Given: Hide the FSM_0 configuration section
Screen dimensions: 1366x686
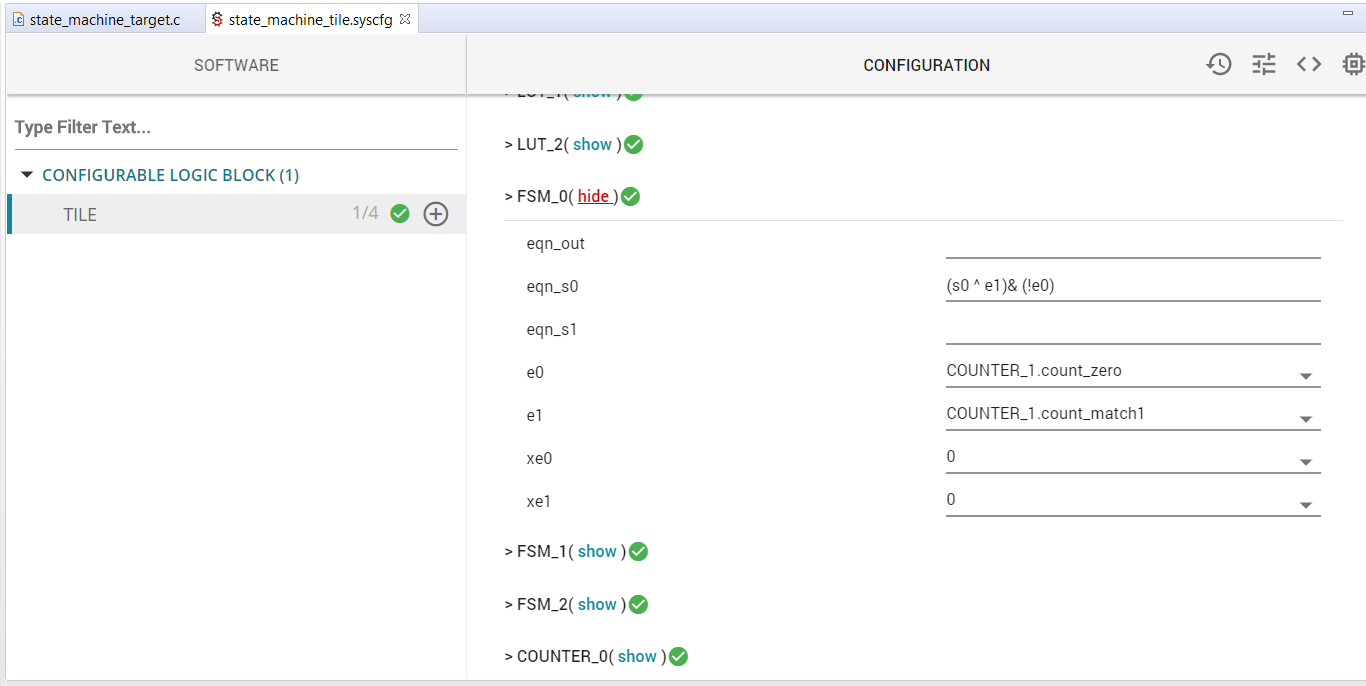Looking at the screenshot, I should pyautogui.click(x=594, y=196).
